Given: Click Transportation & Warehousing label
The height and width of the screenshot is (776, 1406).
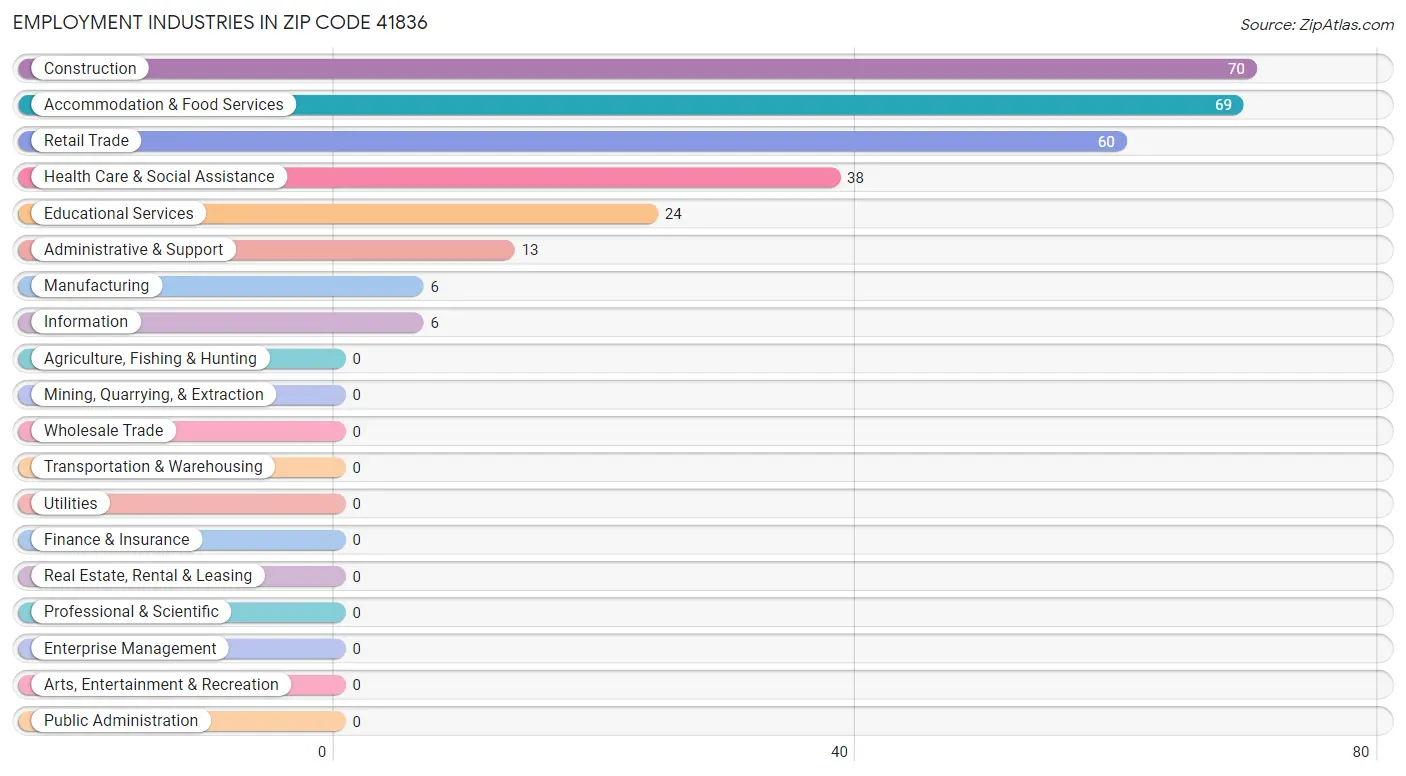Looking at the screenshot, I should point(153,467).
